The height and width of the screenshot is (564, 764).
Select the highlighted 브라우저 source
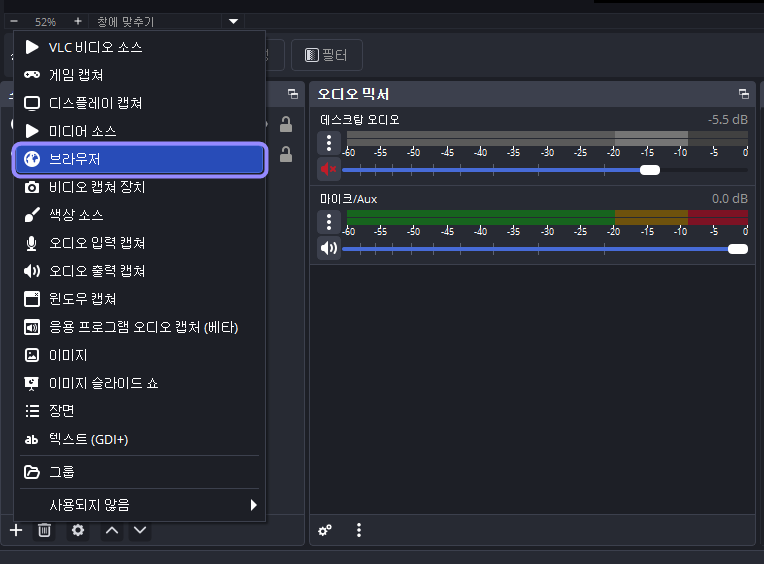(139, 159)
